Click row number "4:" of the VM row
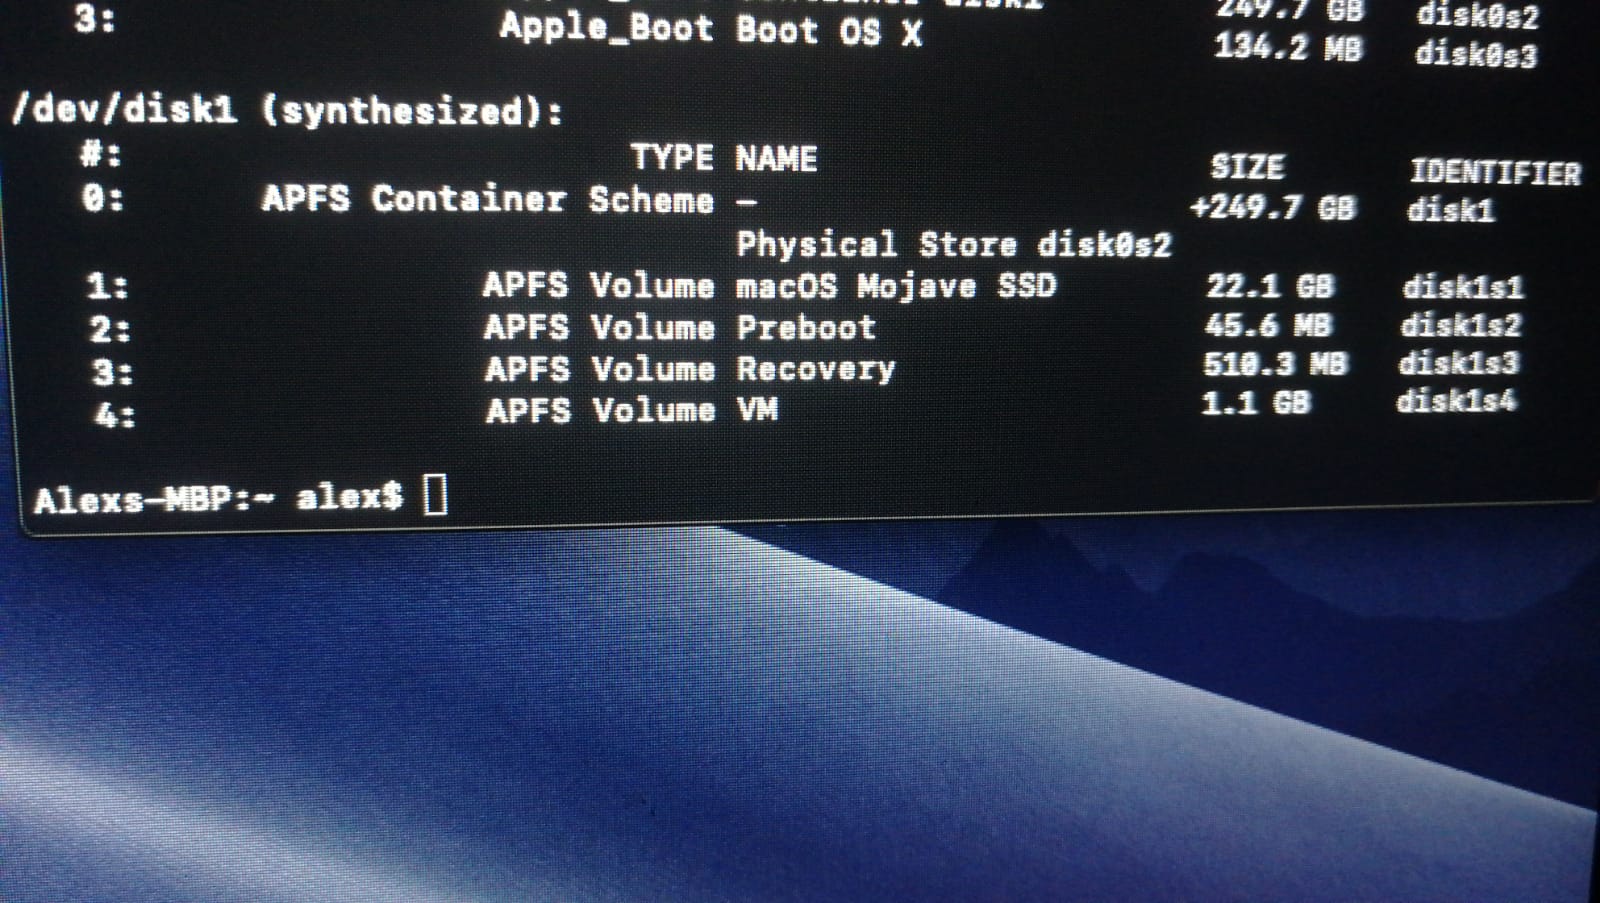 tap(114, 414)
